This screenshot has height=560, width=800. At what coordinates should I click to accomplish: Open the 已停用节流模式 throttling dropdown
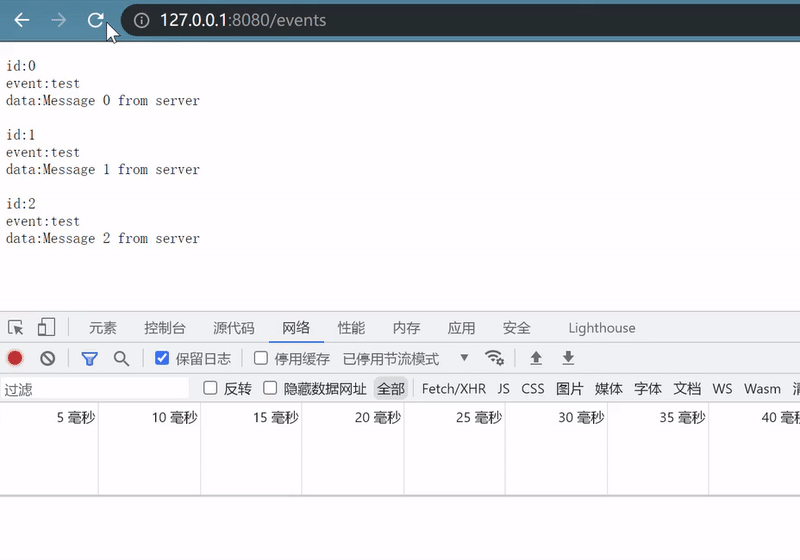[x=406, y=359]
